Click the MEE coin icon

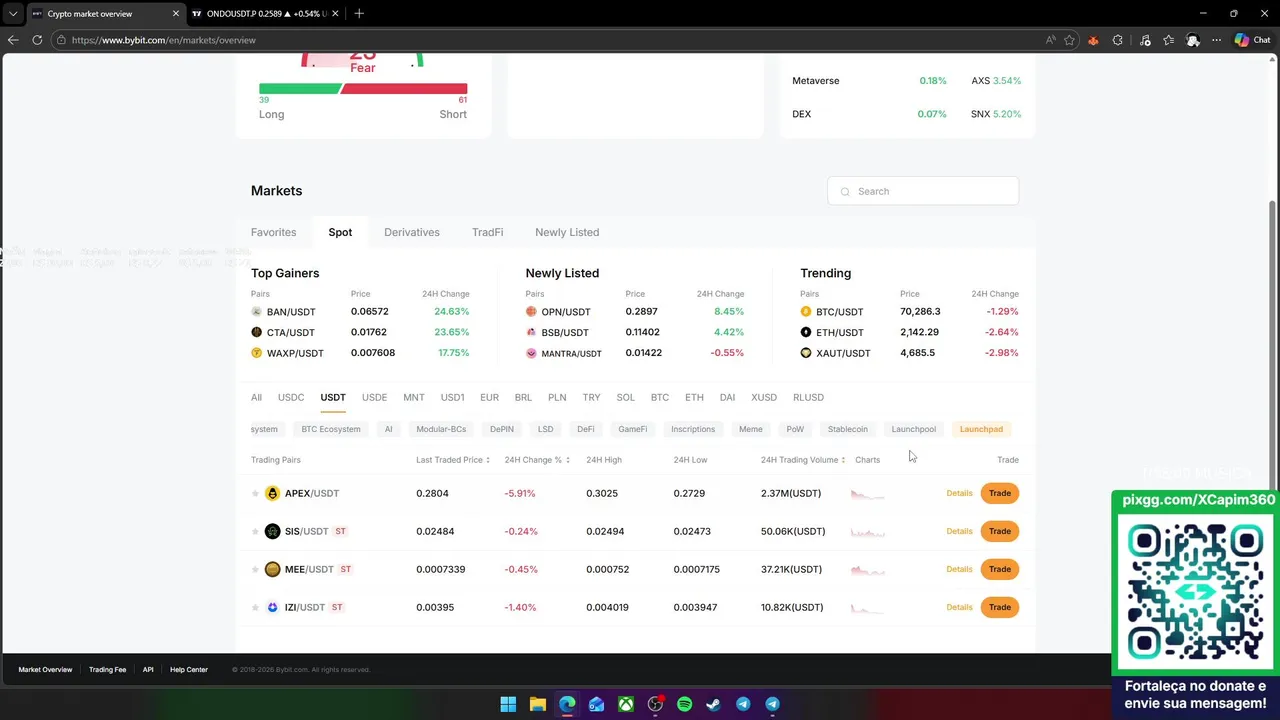272,569
